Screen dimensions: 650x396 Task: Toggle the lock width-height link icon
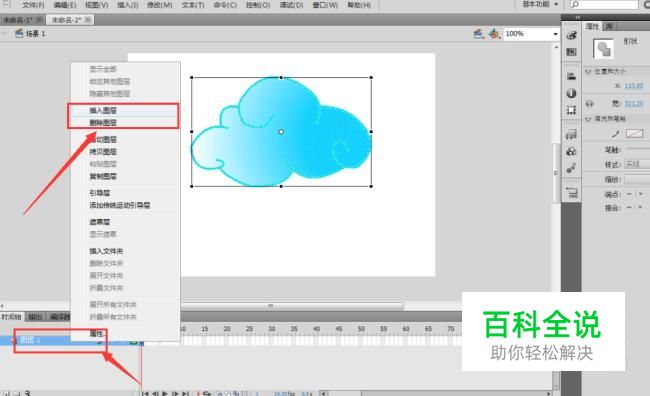(589, 104)
